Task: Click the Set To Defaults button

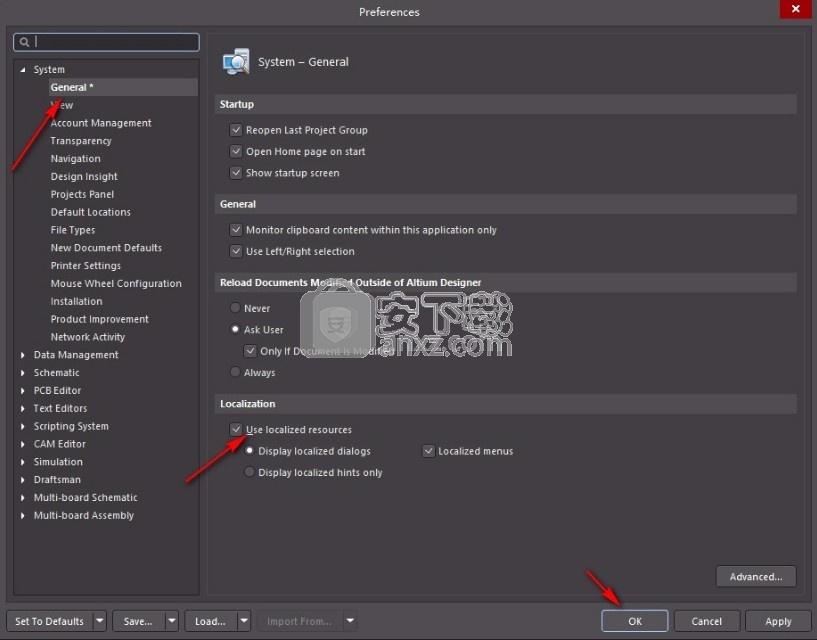Action: 49,621
